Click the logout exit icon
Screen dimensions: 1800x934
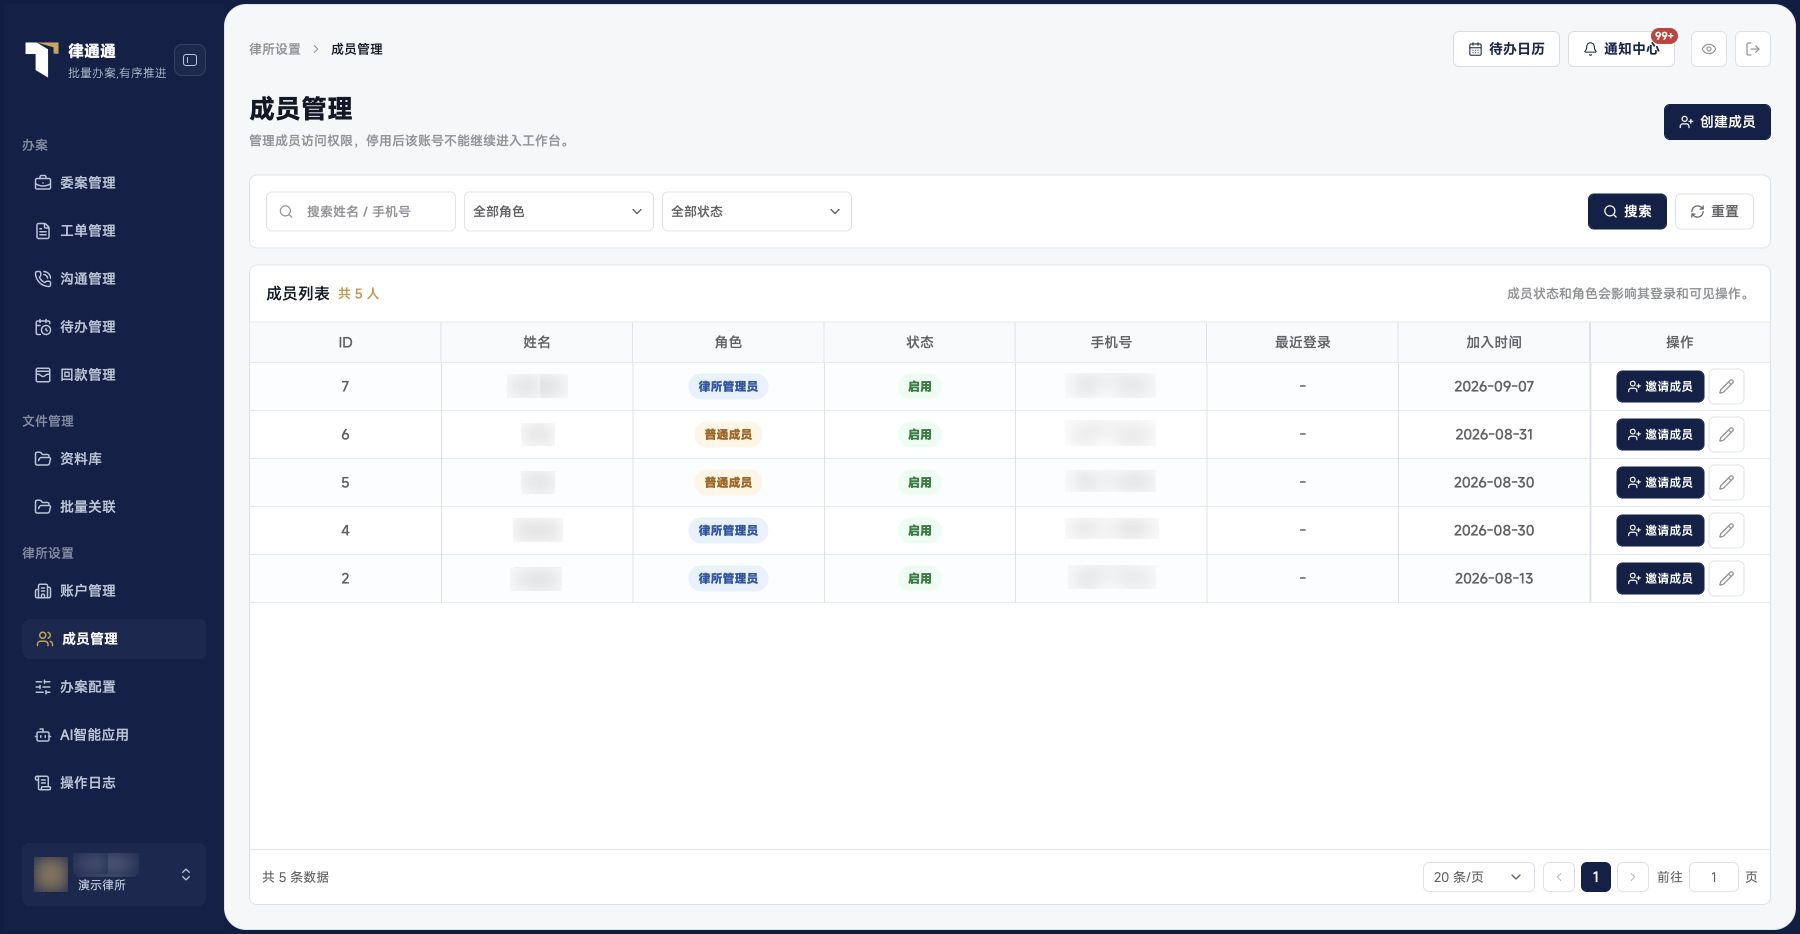tap(1753, 49)
